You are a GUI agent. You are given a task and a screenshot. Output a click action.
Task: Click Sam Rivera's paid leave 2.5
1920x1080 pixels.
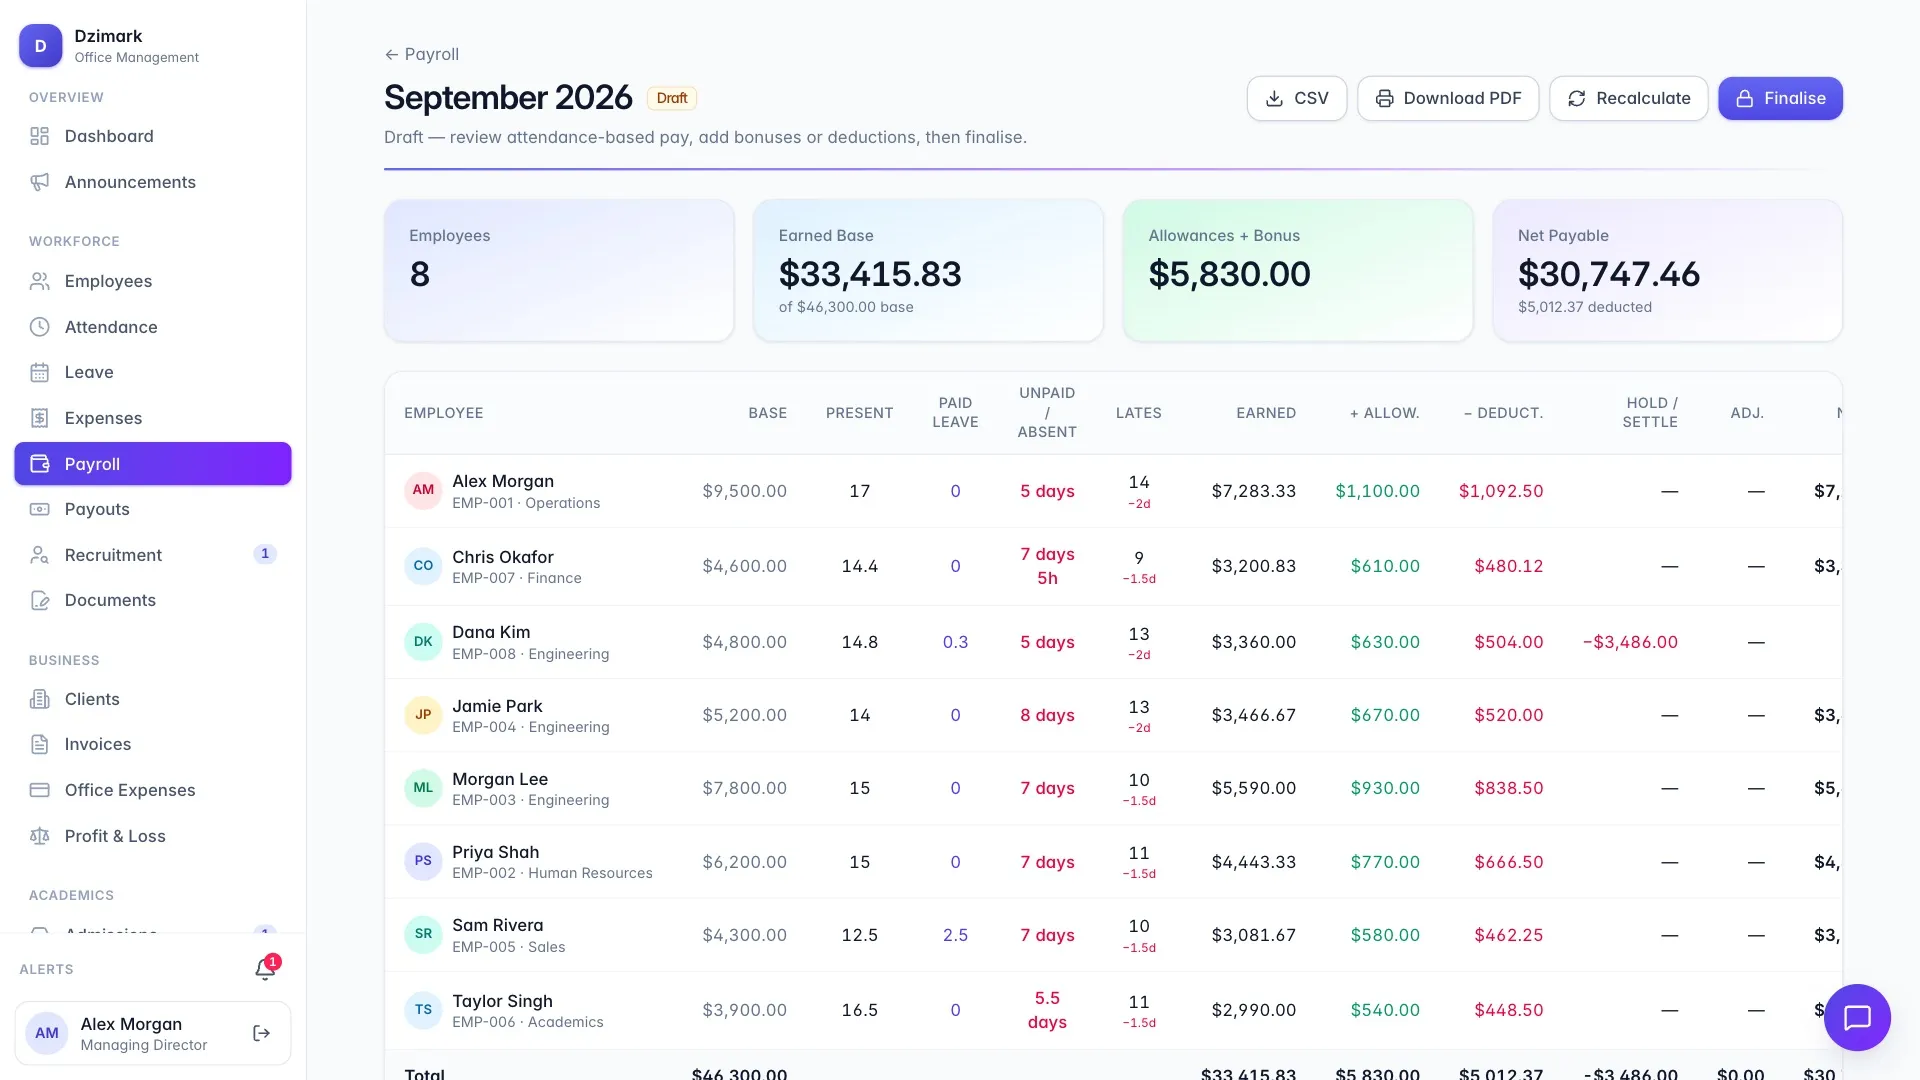[955, 935]
